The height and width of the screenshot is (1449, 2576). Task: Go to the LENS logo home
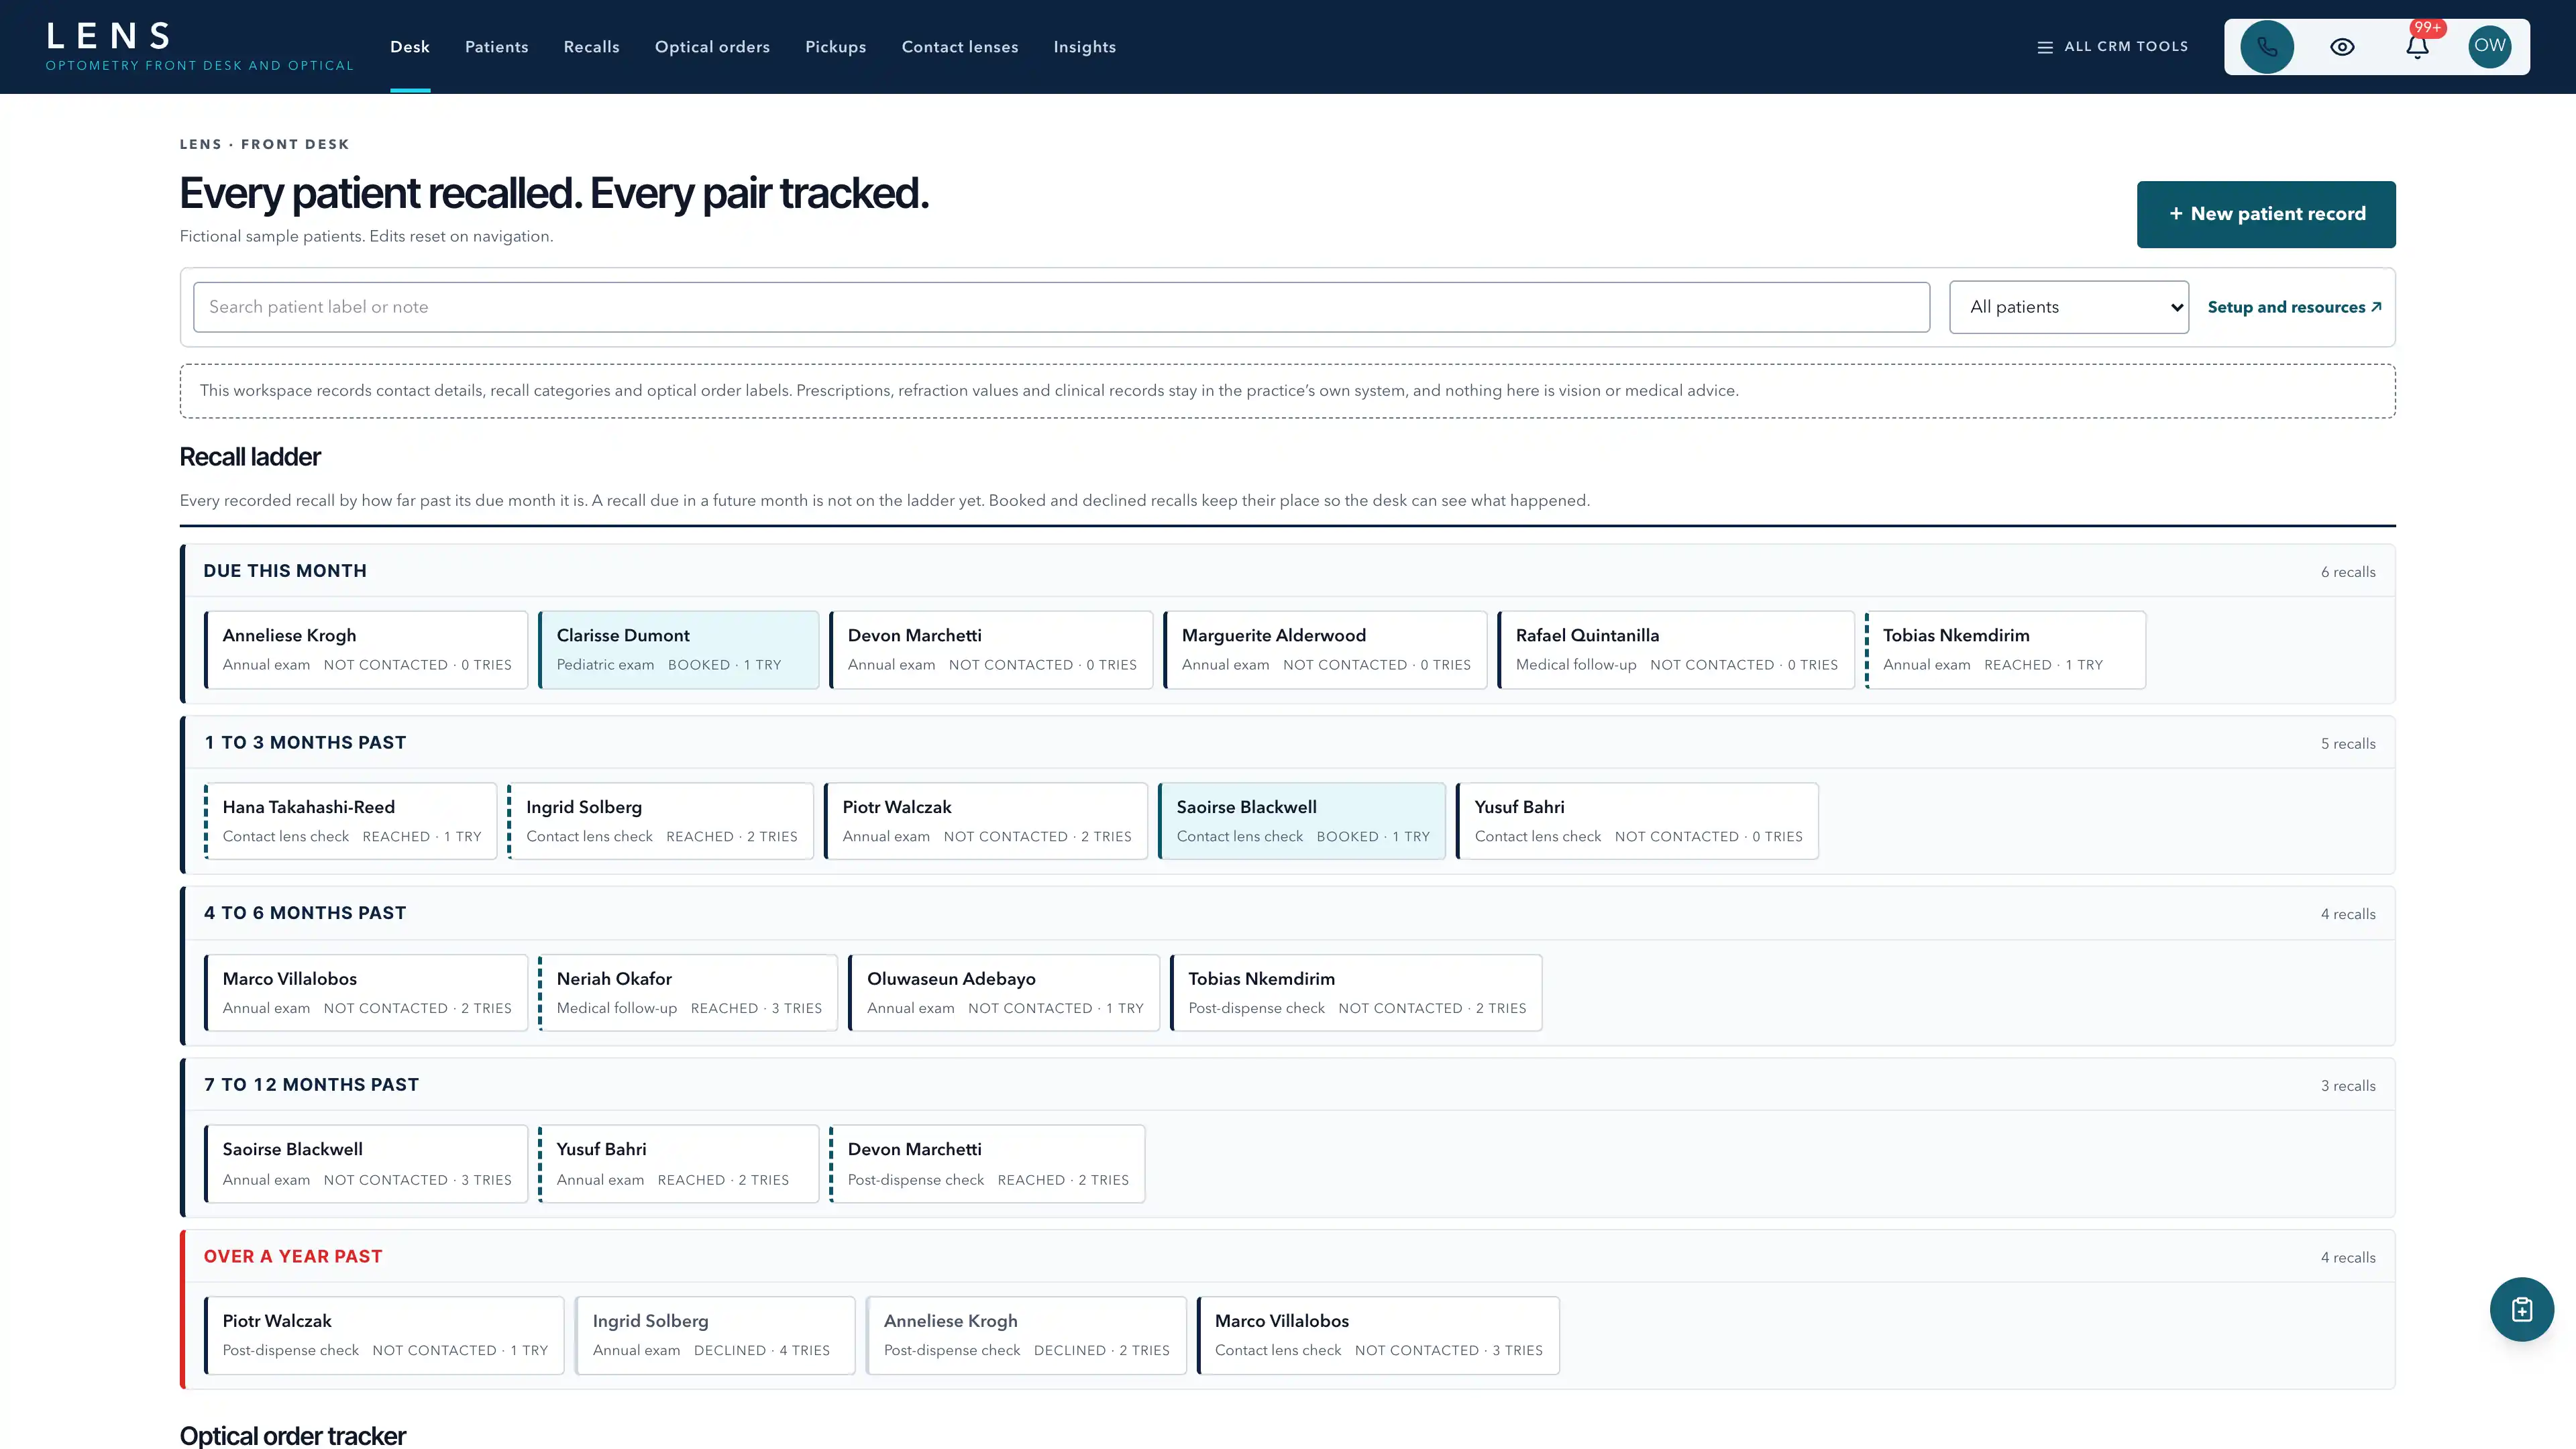(x=199, y=47)
